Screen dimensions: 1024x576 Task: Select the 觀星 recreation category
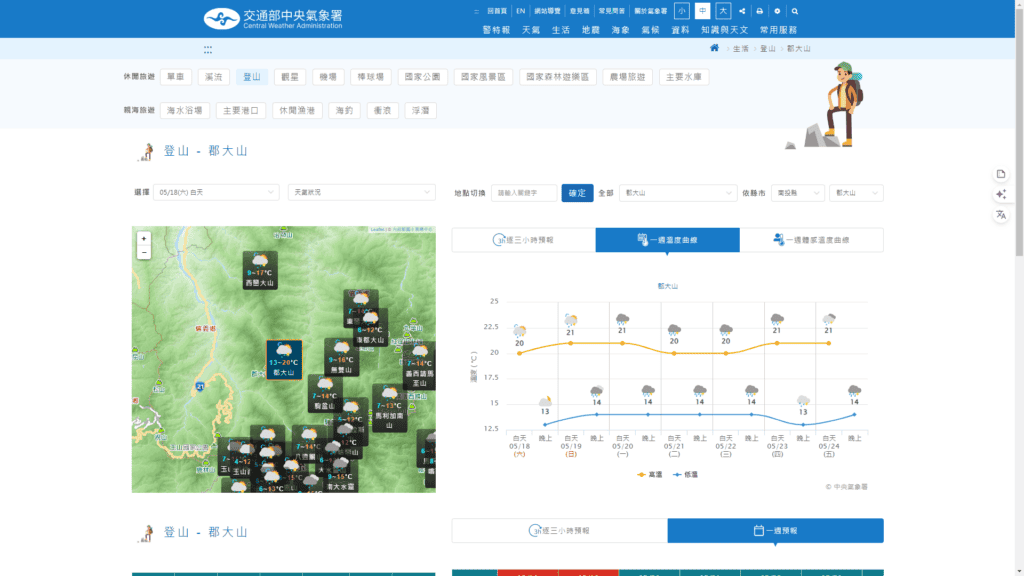point(290,77)
